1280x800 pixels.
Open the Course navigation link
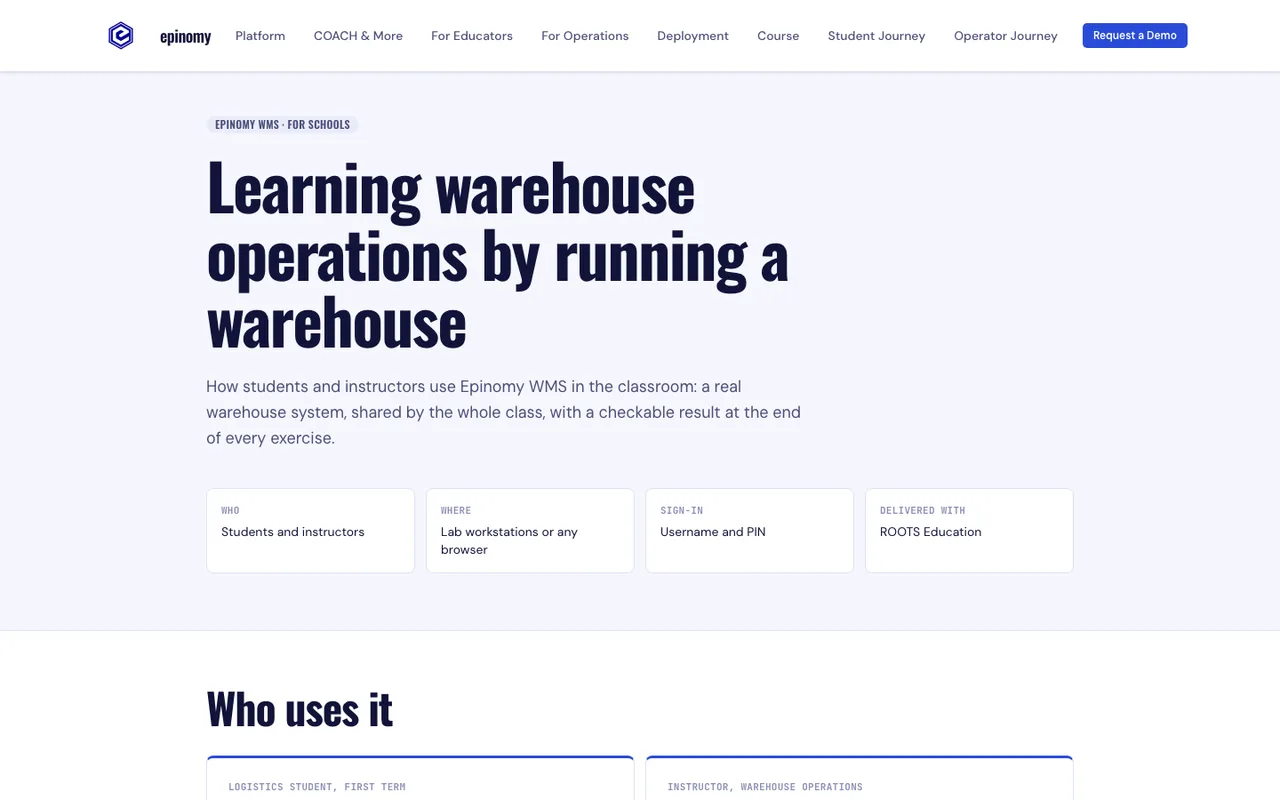click(x=778, y=36)
